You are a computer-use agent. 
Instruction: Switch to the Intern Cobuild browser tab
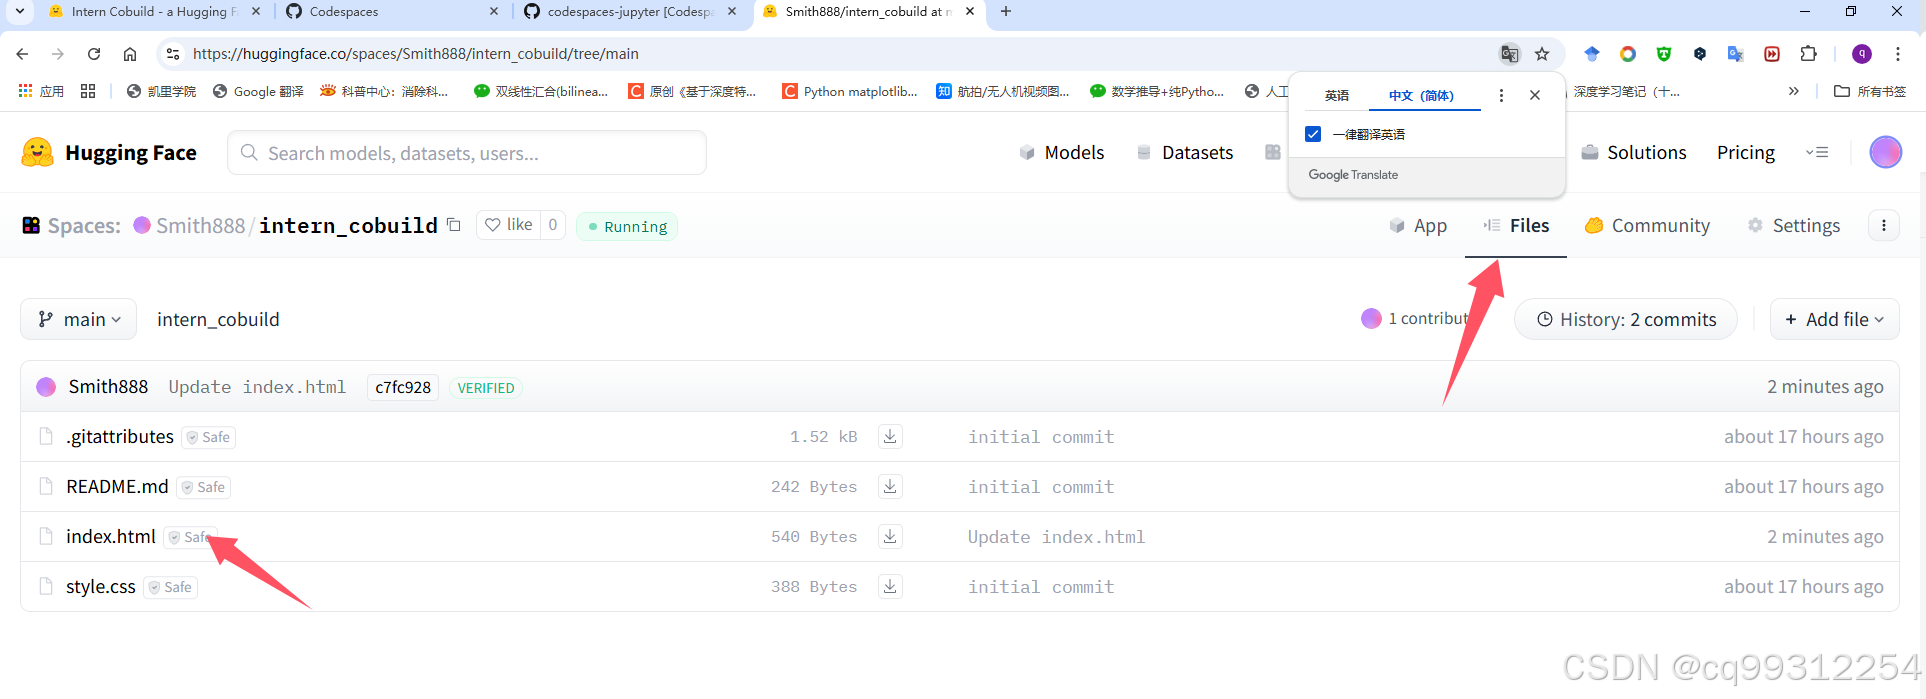tap(153, 11)
